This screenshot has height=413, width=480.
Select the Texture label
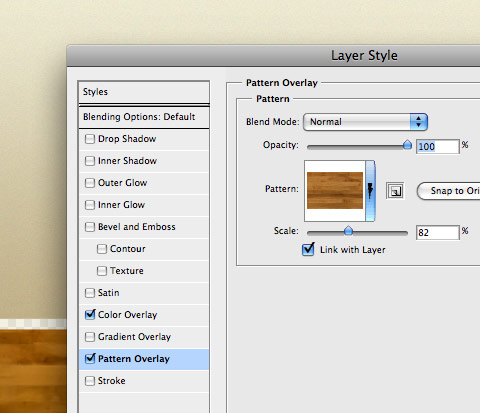[127, 271]
